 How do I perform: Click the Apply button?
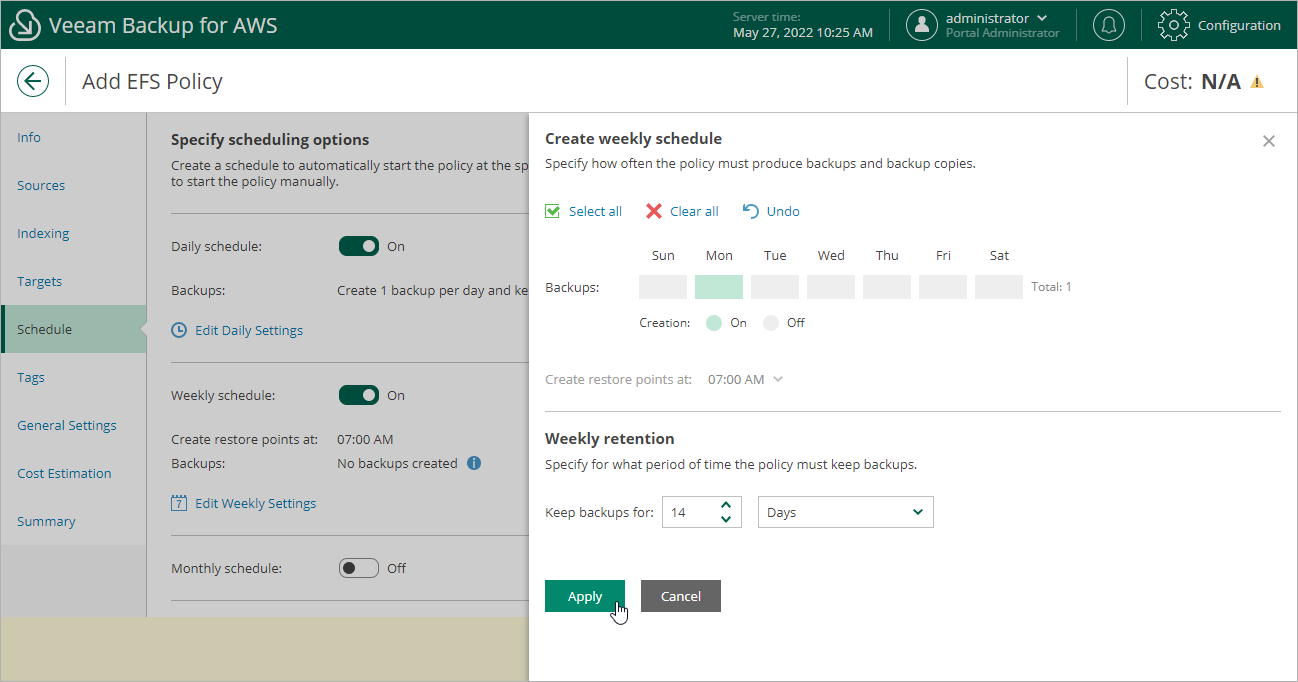click(585, 596)
